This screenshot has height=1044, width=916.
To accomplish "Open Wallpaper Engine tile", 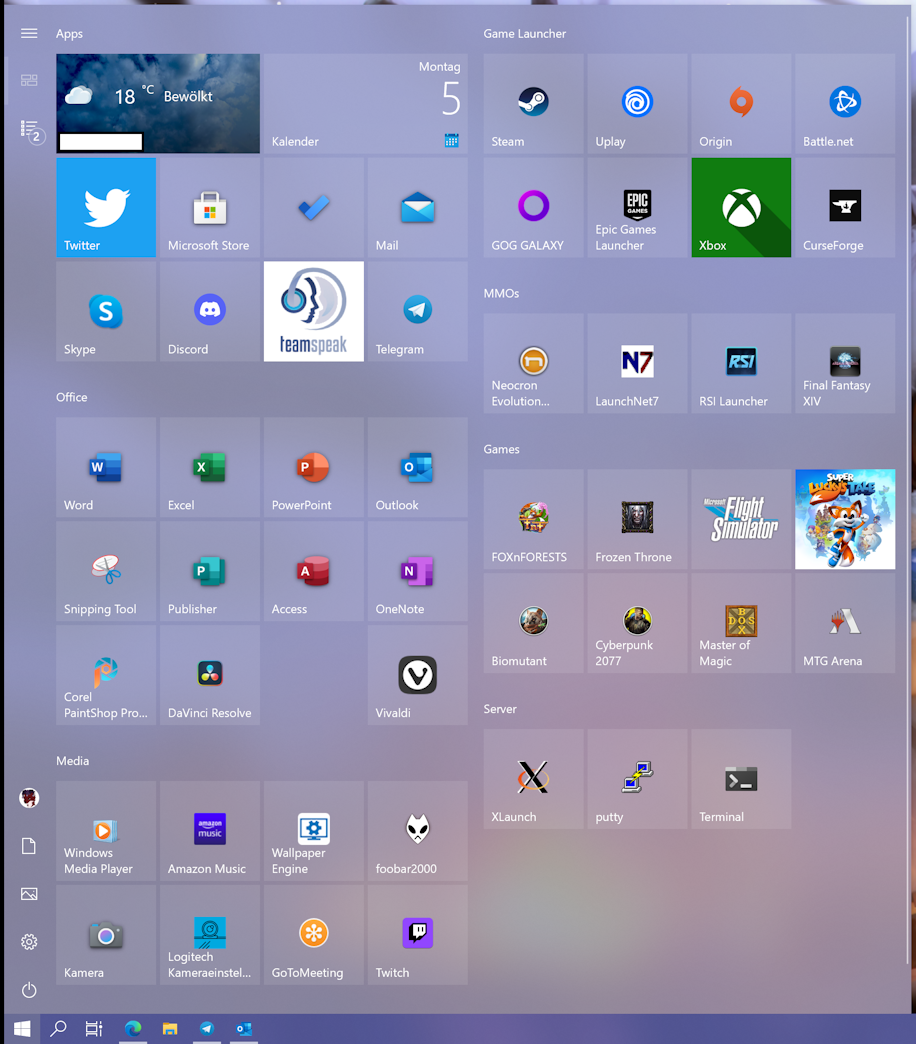I will click(314, 830).
